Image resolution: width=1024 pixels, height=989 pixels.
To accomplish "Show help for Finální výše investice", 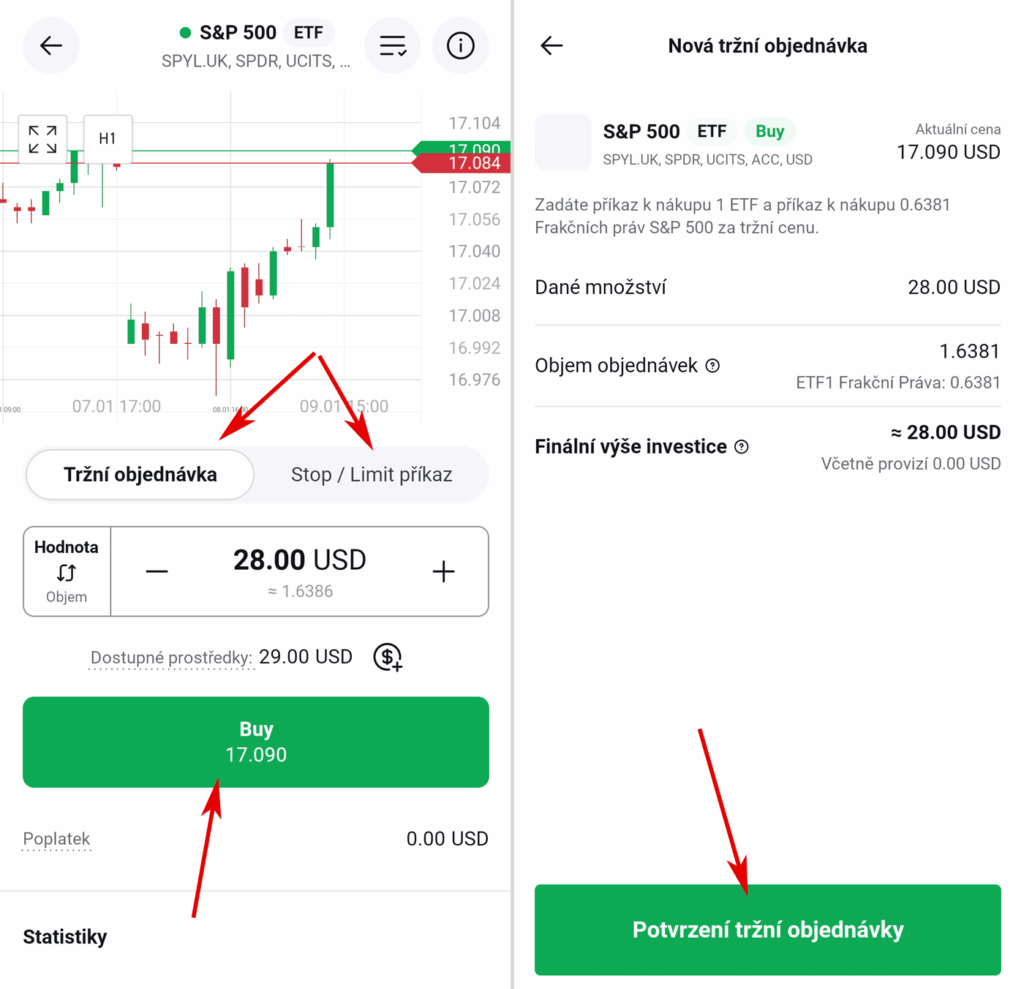I will [741, 447].
